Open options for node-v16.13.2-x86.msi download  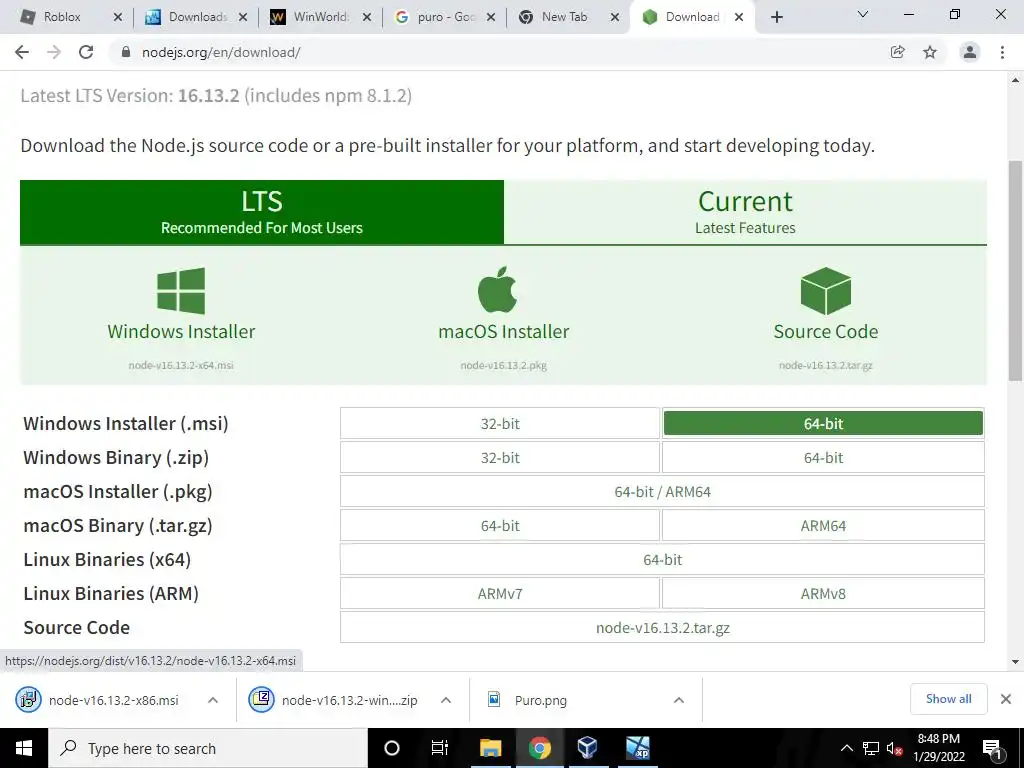213,700
